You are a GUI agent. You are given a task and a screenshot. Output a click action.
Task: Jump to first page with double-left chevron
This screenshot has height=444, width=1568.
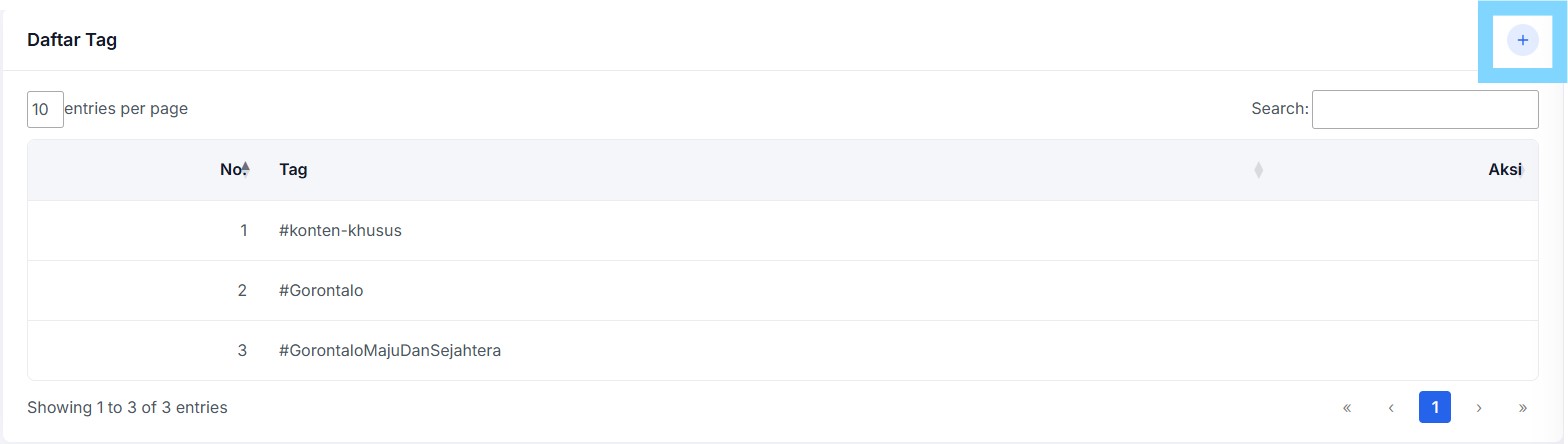(1347, 407)
